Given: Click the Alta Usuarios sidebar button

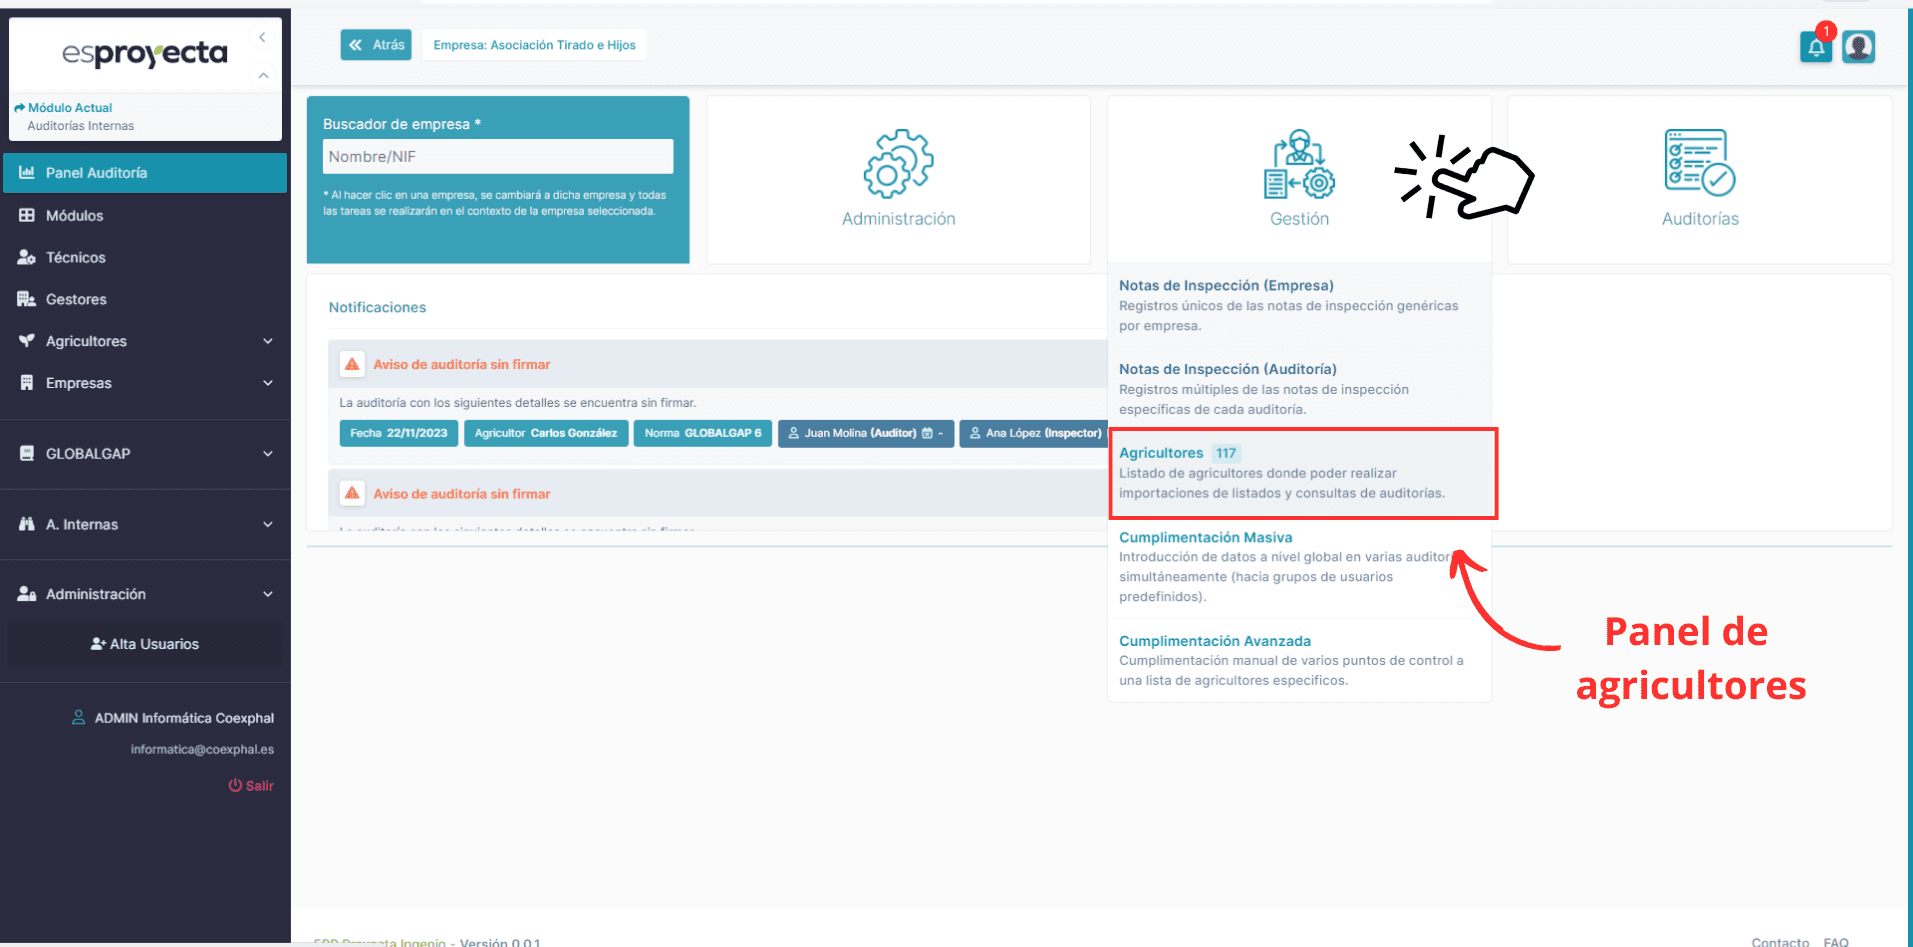Looking at the screenshot, I should tap(145, 644).
